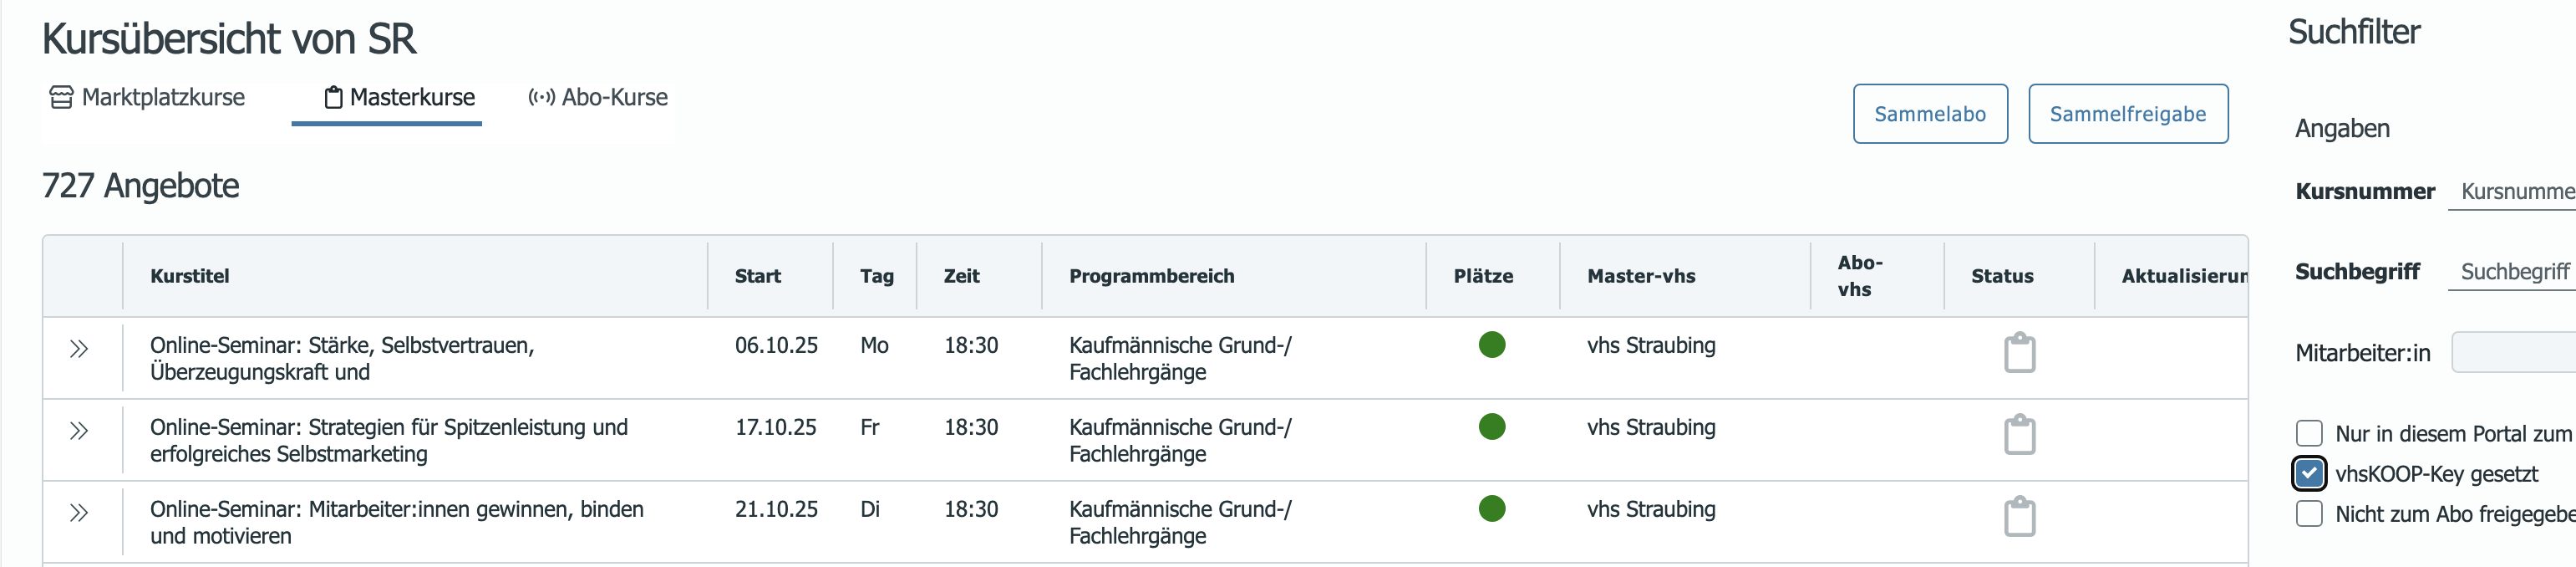Uncheck the vhsKOOP-Key gesetzt checkbox
Screen dimensions: 2576x567
pyautogui.click(x=2308, y=473)
